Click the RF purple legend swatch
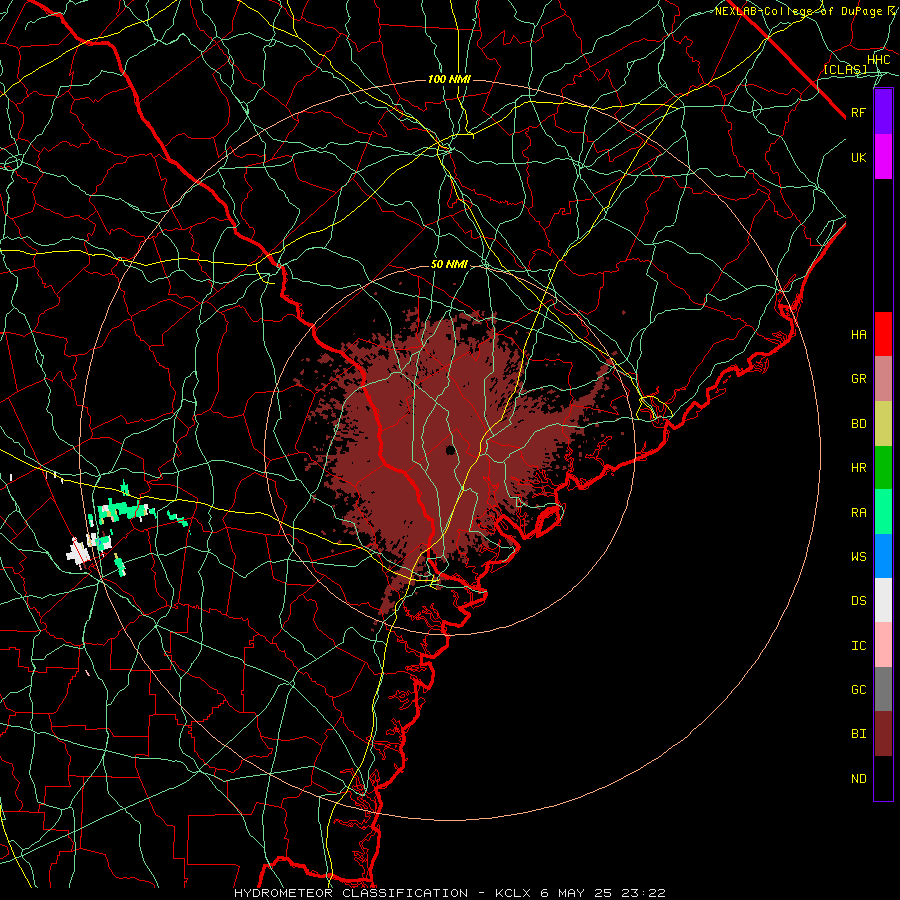 (x=883, y=112)
